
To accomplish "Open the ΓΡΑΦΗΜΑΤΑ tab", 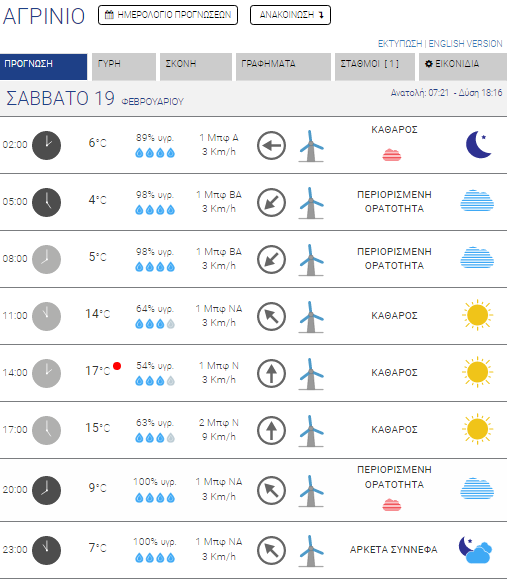I will point(283,66).
